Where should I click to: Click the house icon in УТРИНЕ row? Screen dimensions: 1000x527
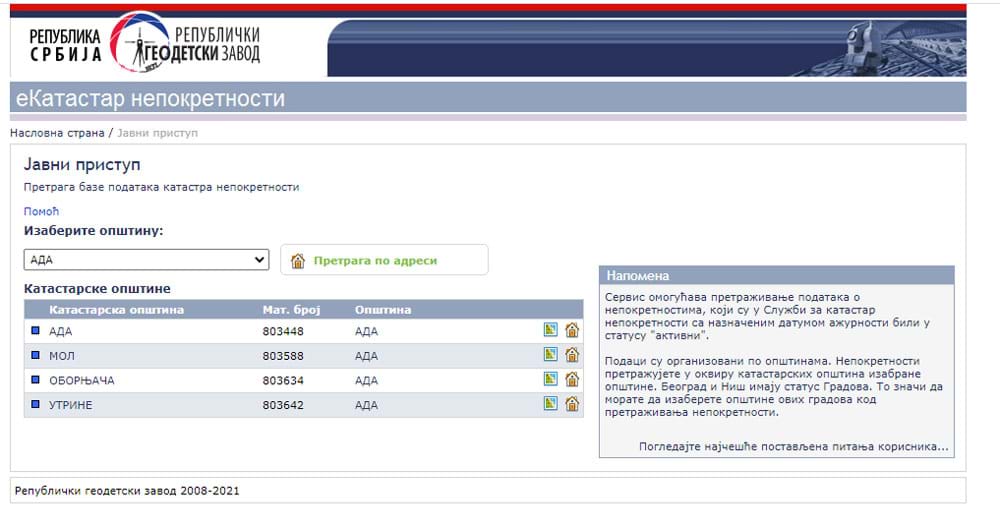point(572,404)
